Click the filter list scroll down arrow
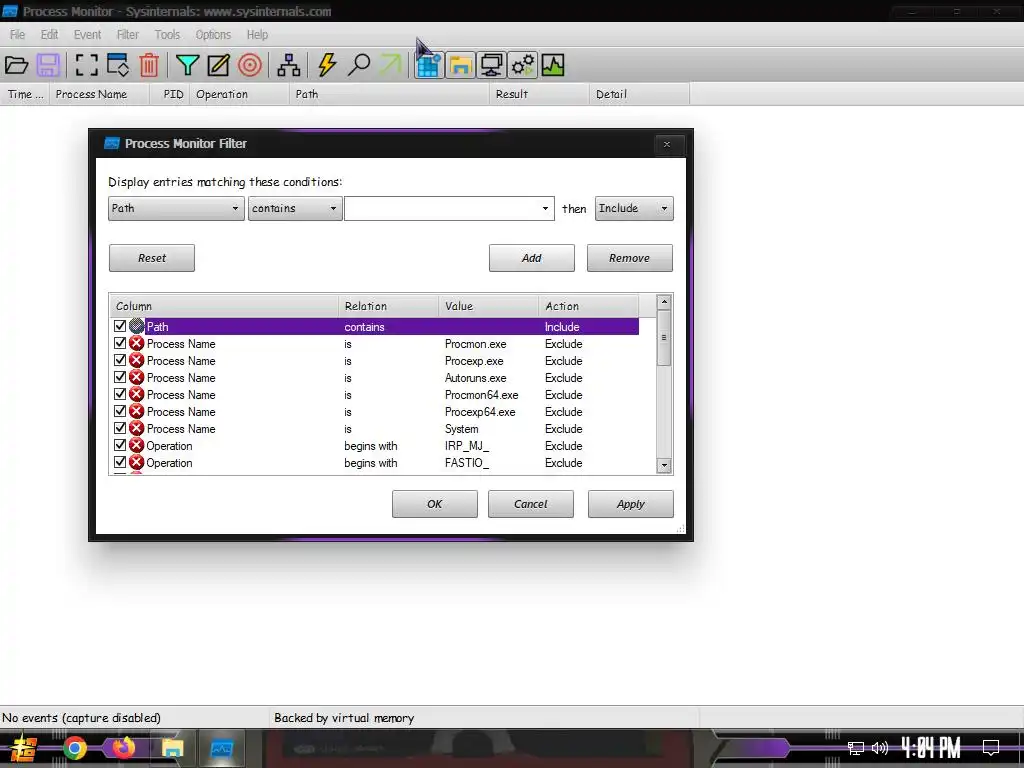This screenshot has height=768, width=1024. [x=664, y=466]
